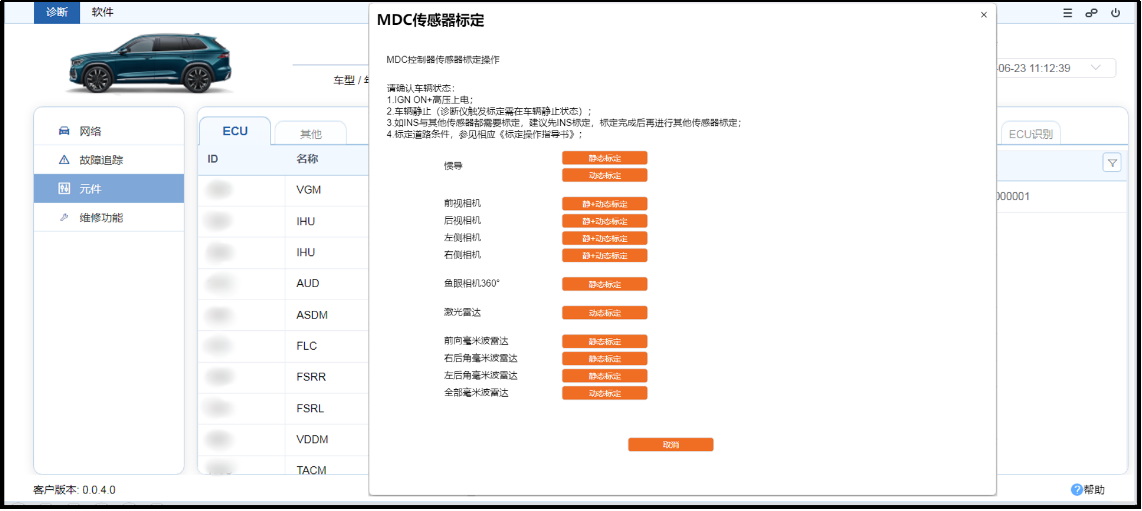The height and width of the screenshot is (511, 1142).
Task: Click the ID column header
Action: tap(213, 159)
